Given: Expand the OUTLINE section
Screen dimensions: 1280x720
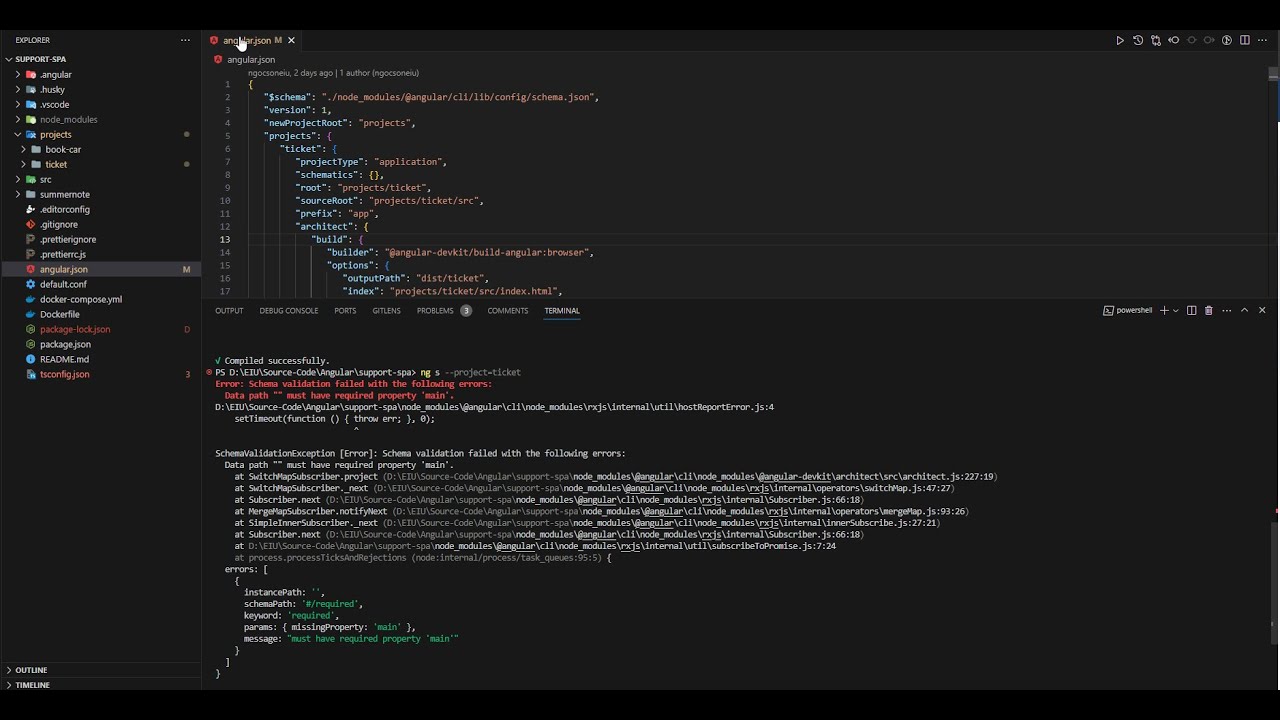Looking at the screenshot, I should 101,670.
